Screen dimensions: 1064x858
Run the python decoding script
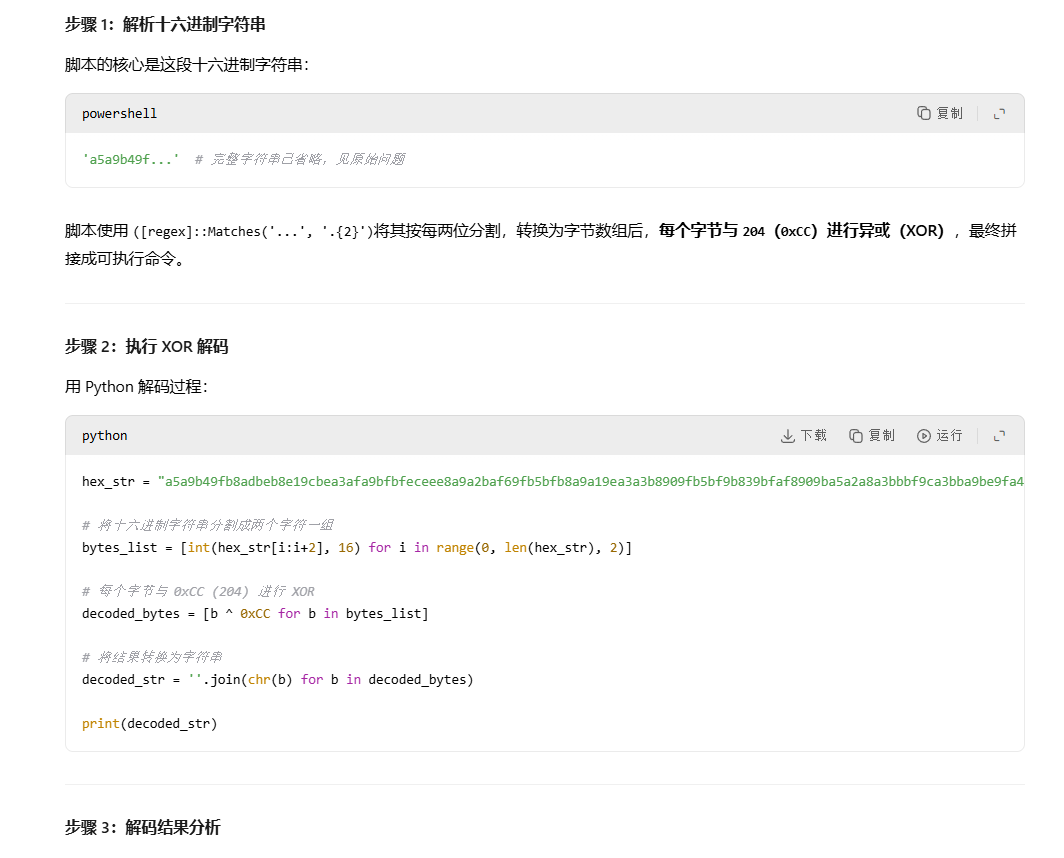(940, 436)
